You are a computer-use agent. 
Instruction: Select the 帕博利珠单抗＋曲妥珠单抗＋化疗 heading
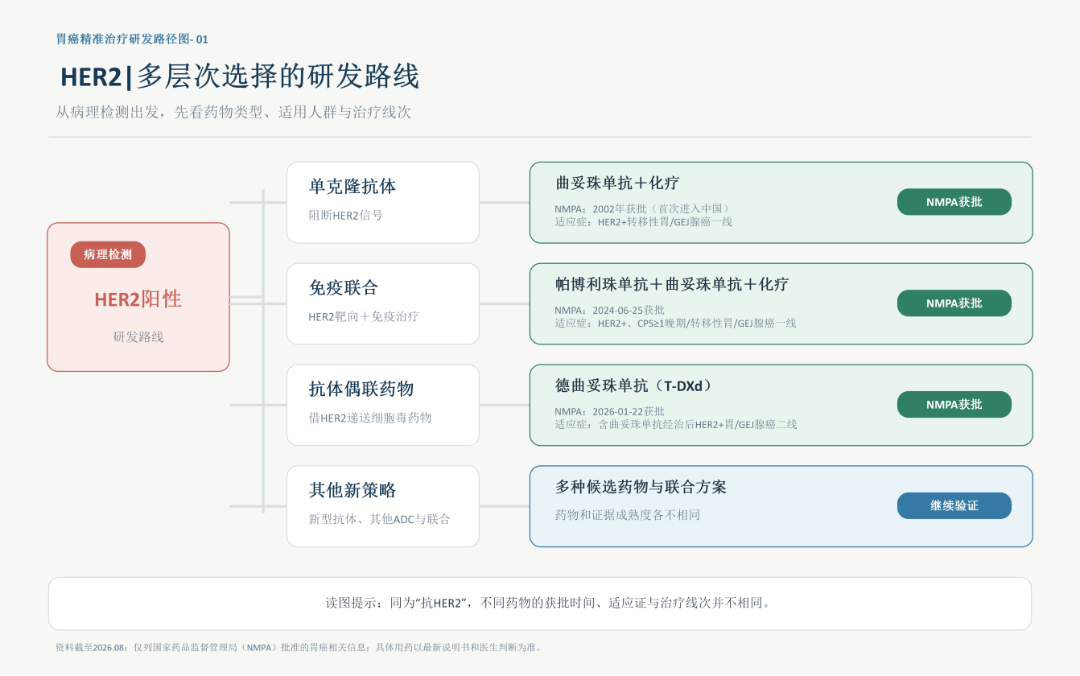tap(672, 284)
